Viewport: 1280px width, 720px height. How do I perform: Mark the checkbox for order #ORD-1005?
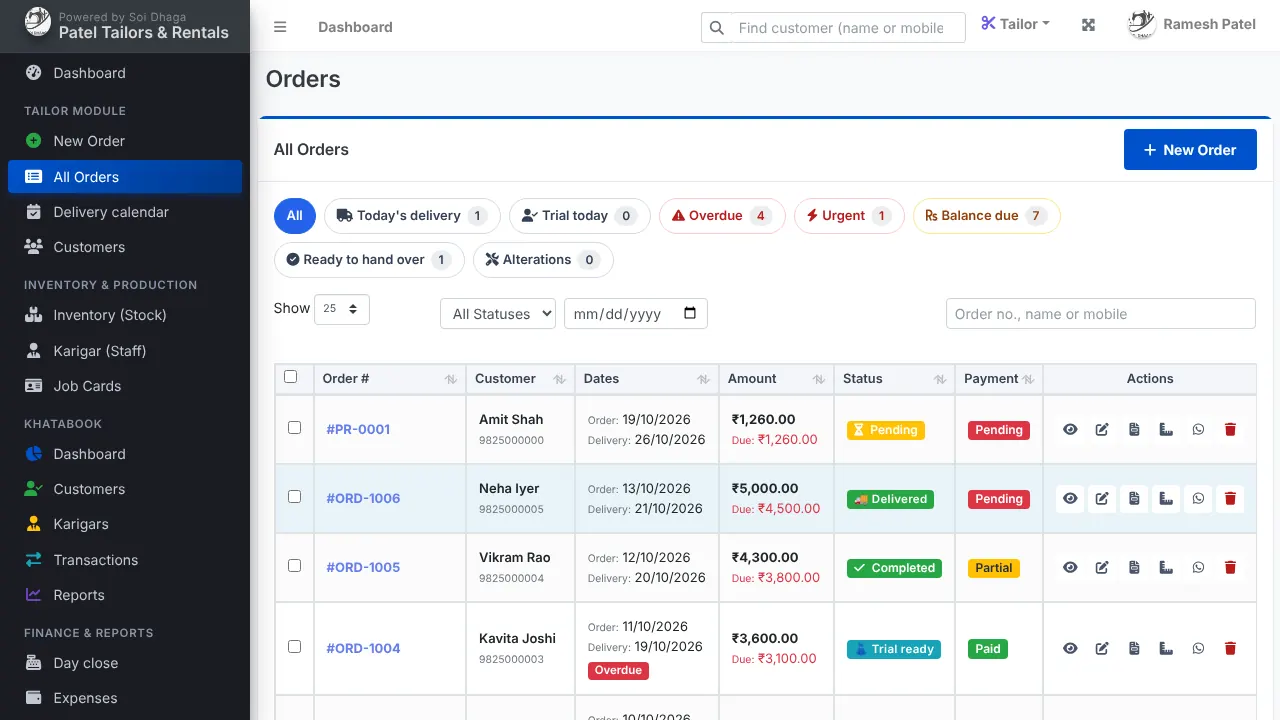coord(294,565)
